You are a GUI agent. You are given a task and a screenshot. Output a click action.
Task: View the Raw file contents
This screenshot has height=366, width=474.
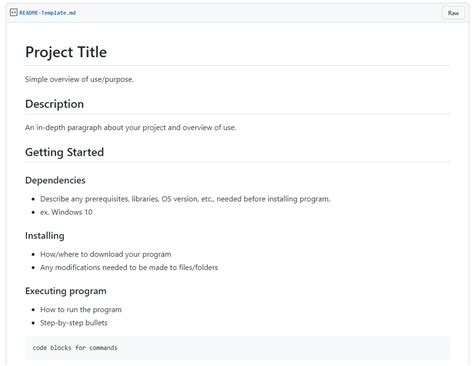tap(453, 13)
